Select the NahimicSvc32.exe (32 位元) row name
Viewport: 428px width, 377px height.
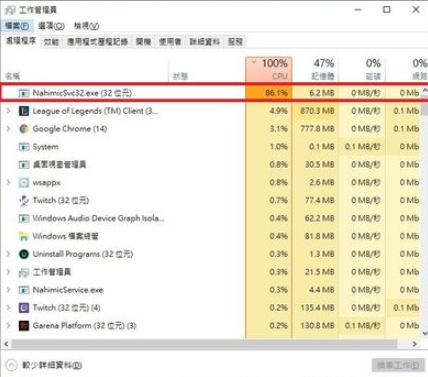(x=82, y=93)
